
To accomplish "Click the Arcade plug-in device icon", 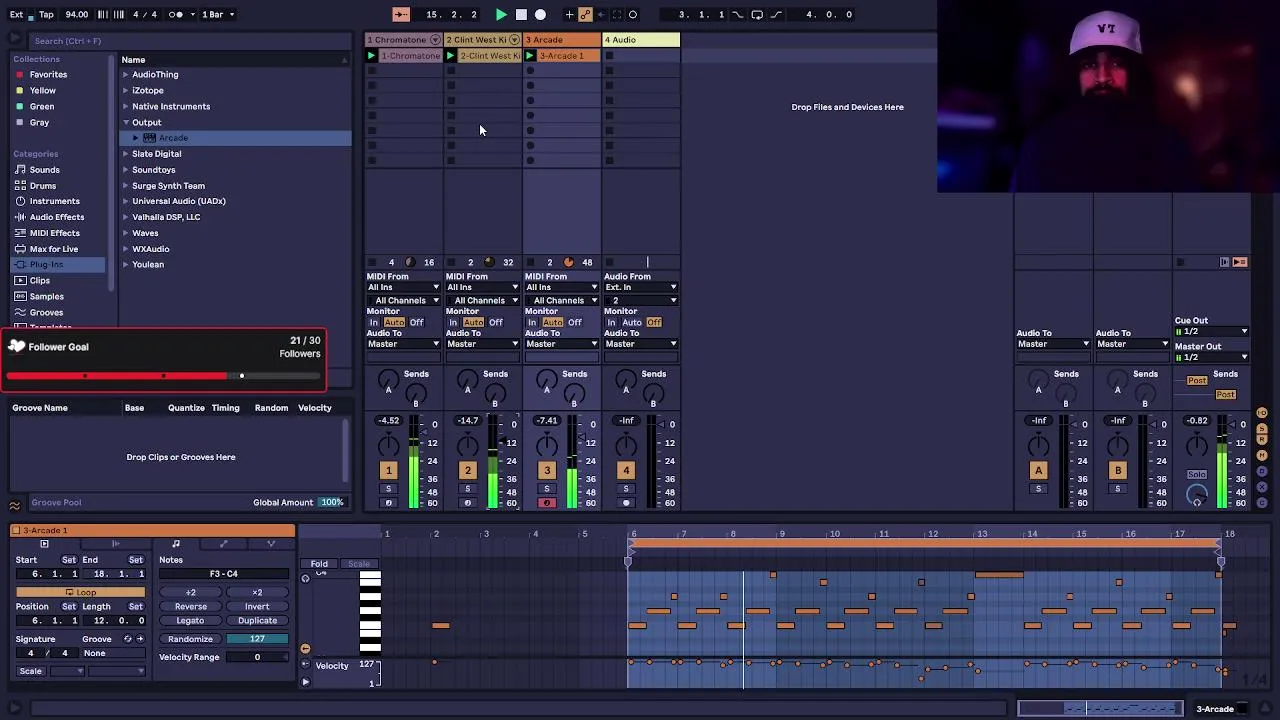I will click(x=150, y=138).
